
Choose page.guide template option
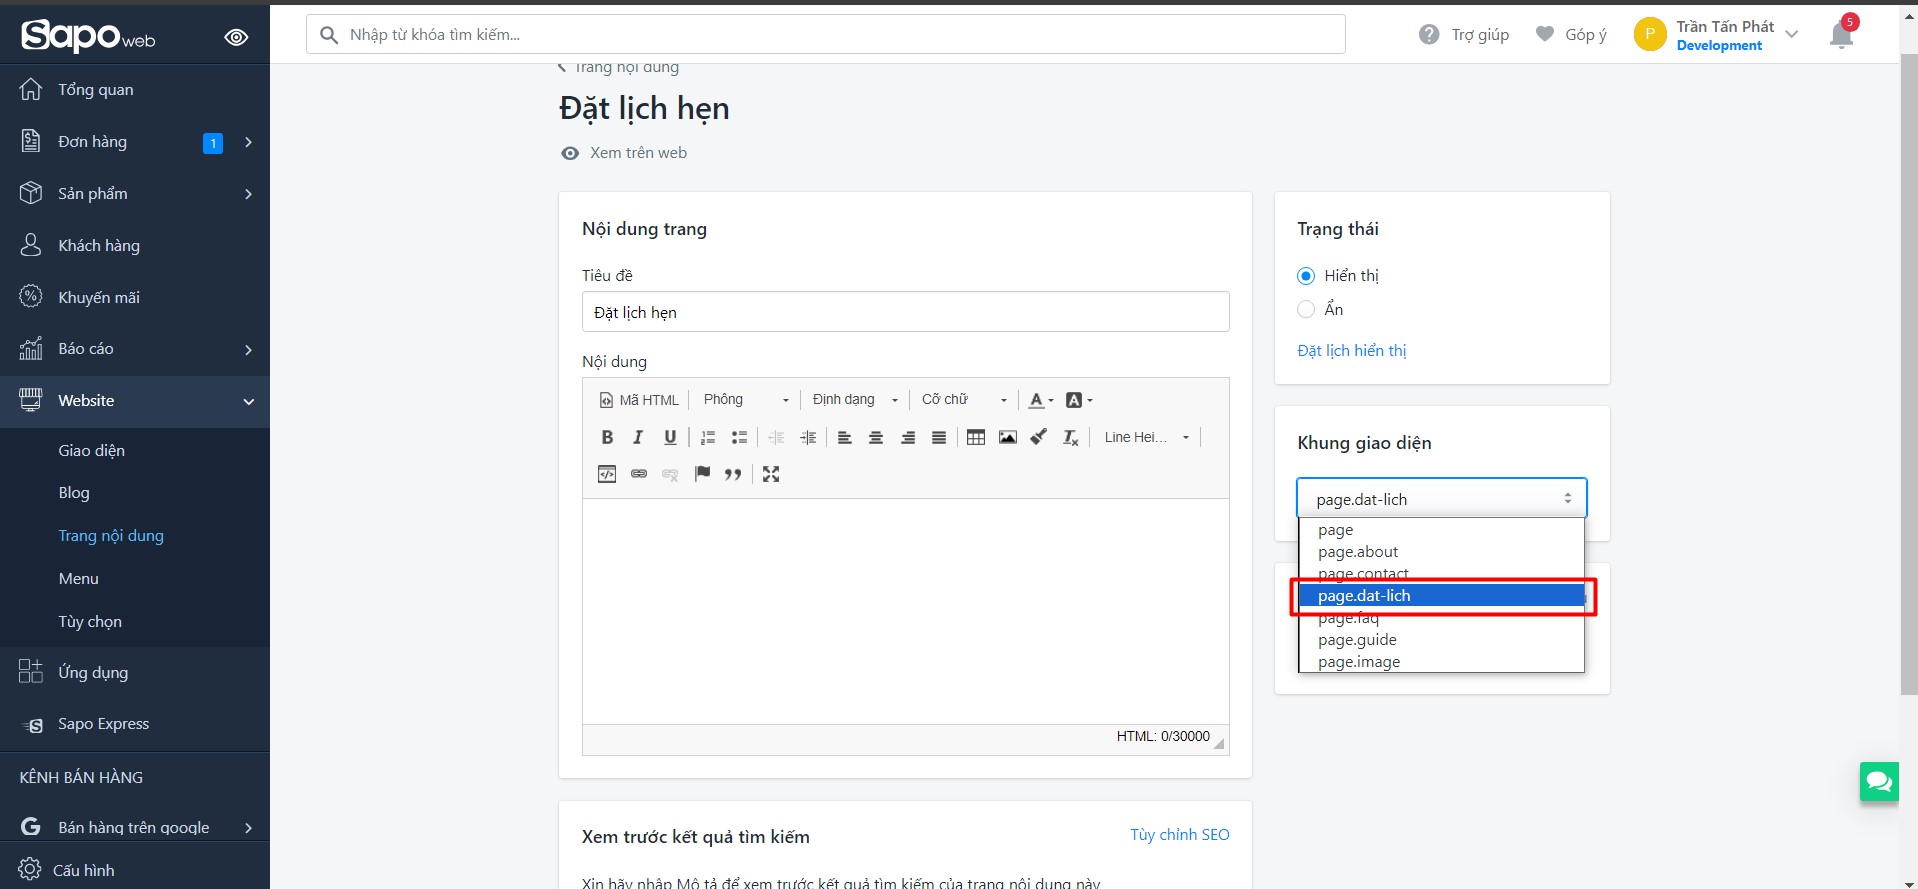[1441, 640]
